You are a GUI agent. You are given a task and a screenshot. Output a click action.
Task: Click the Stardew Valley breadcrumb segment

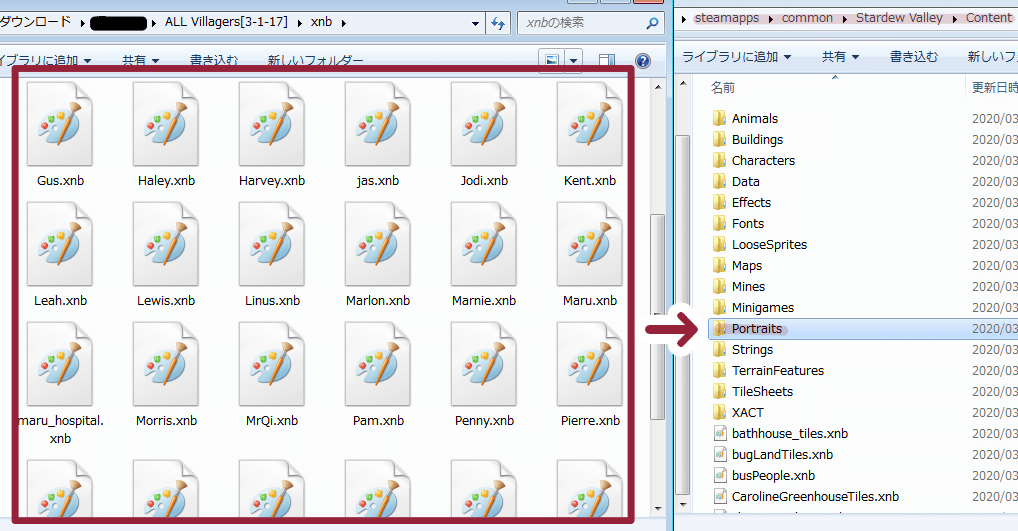click(x=899, y=18)
